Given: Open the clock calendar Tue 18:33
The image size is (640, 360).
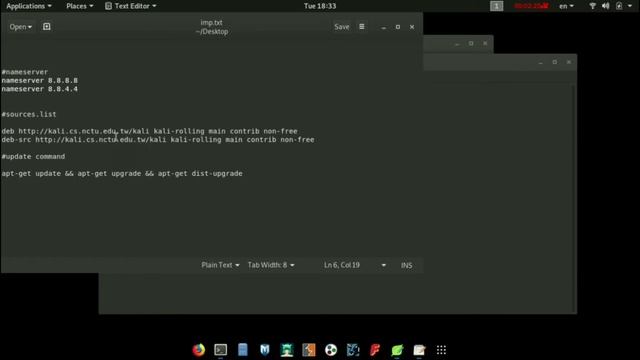Looking at the screenshot, I should coord(320,6).
